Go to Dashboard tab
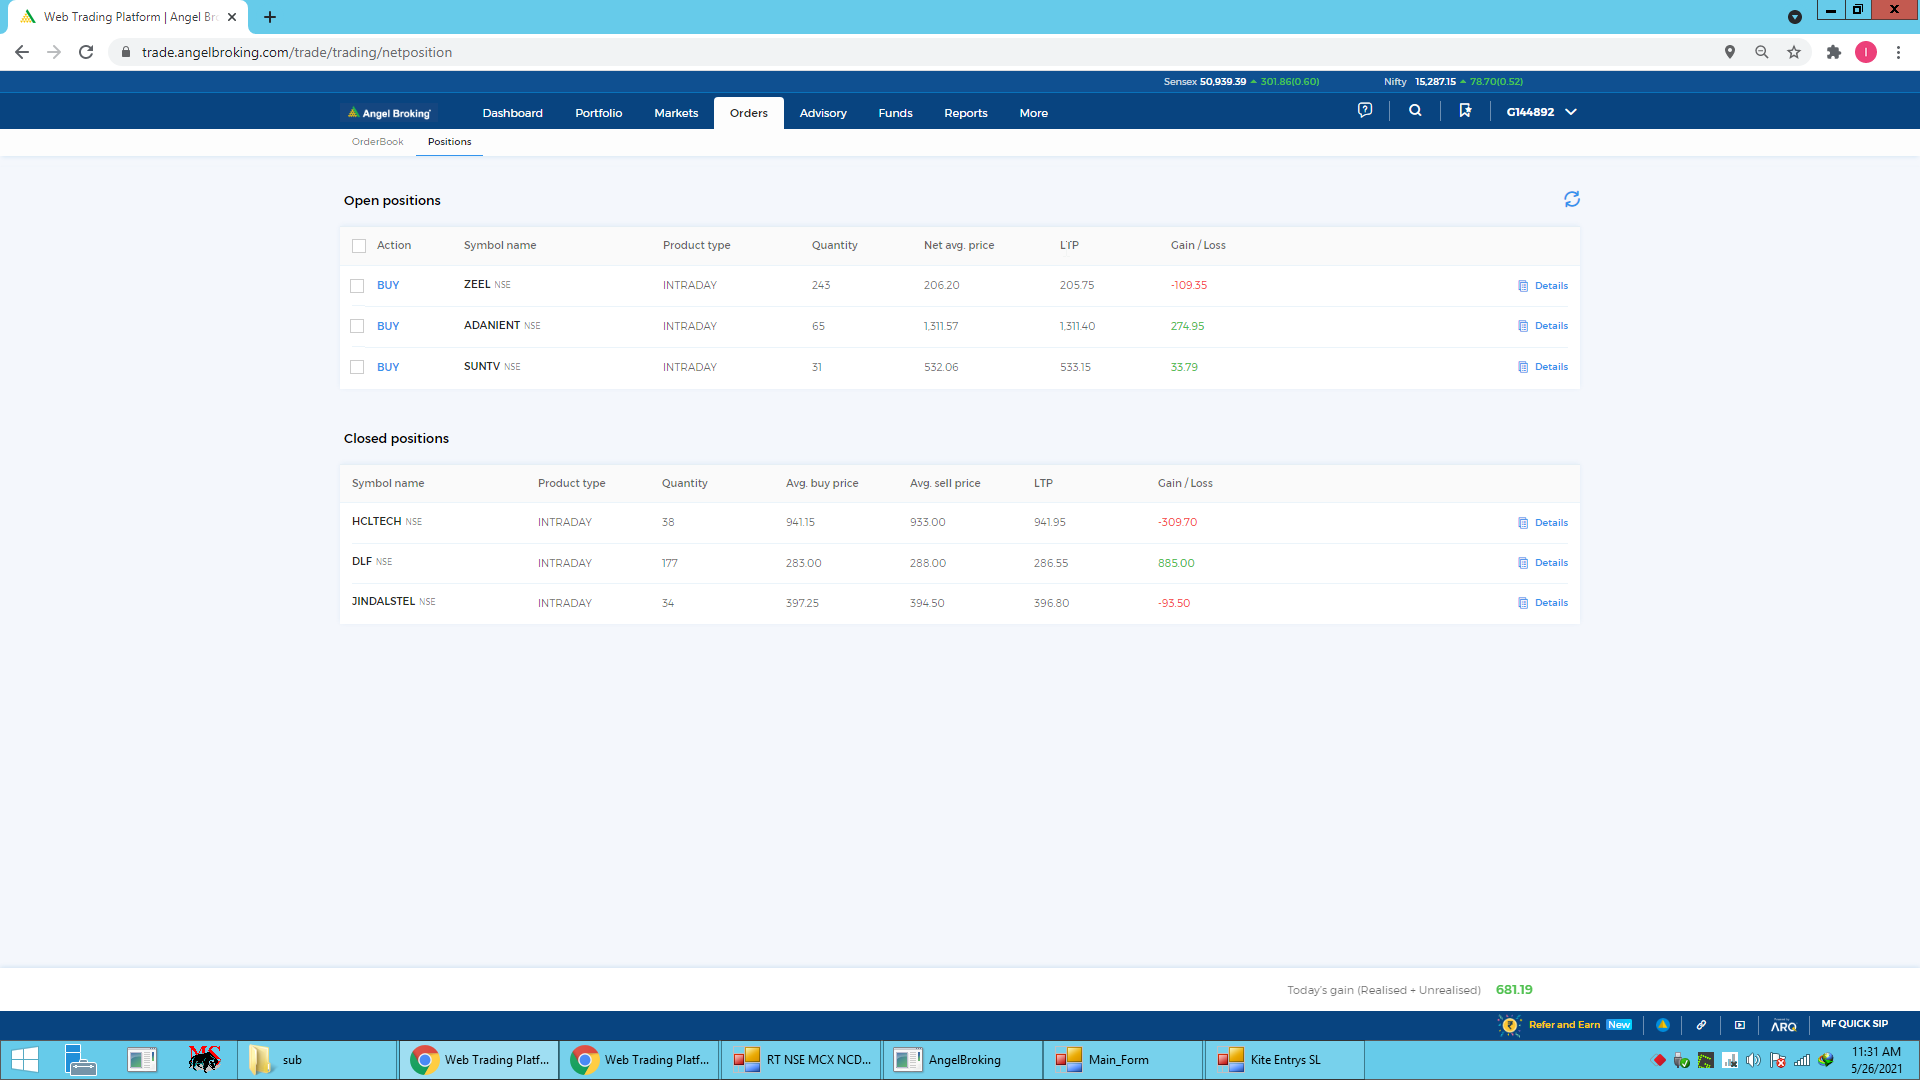Screen dimensions: 1920x1080 (512, 113)
